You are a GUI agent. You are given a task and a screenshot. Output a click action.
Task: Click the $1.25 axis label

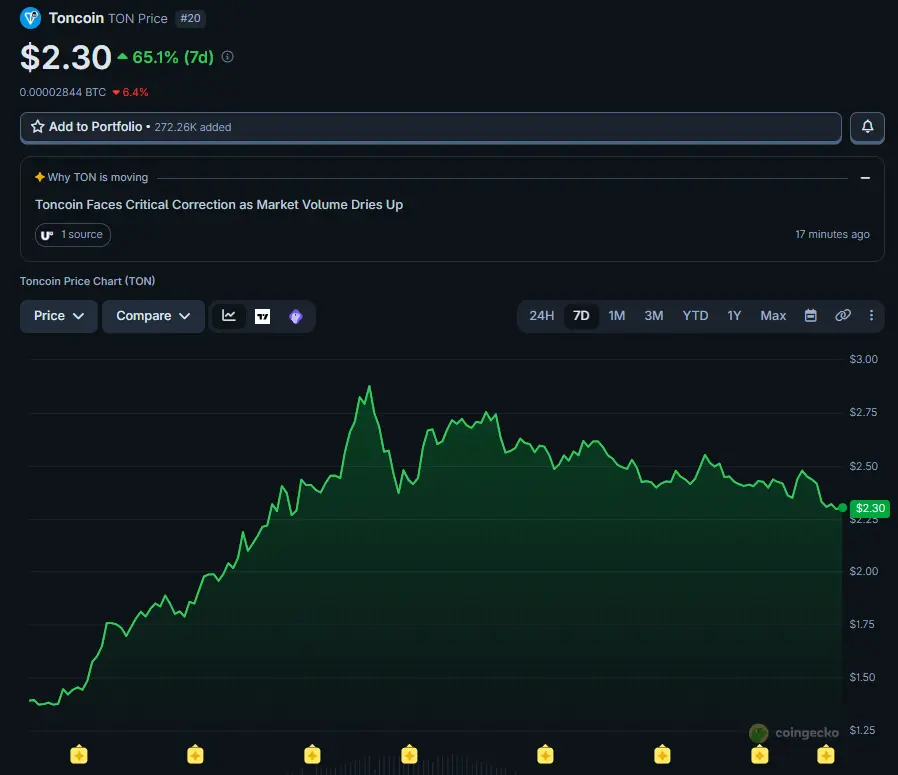[862, 730]
